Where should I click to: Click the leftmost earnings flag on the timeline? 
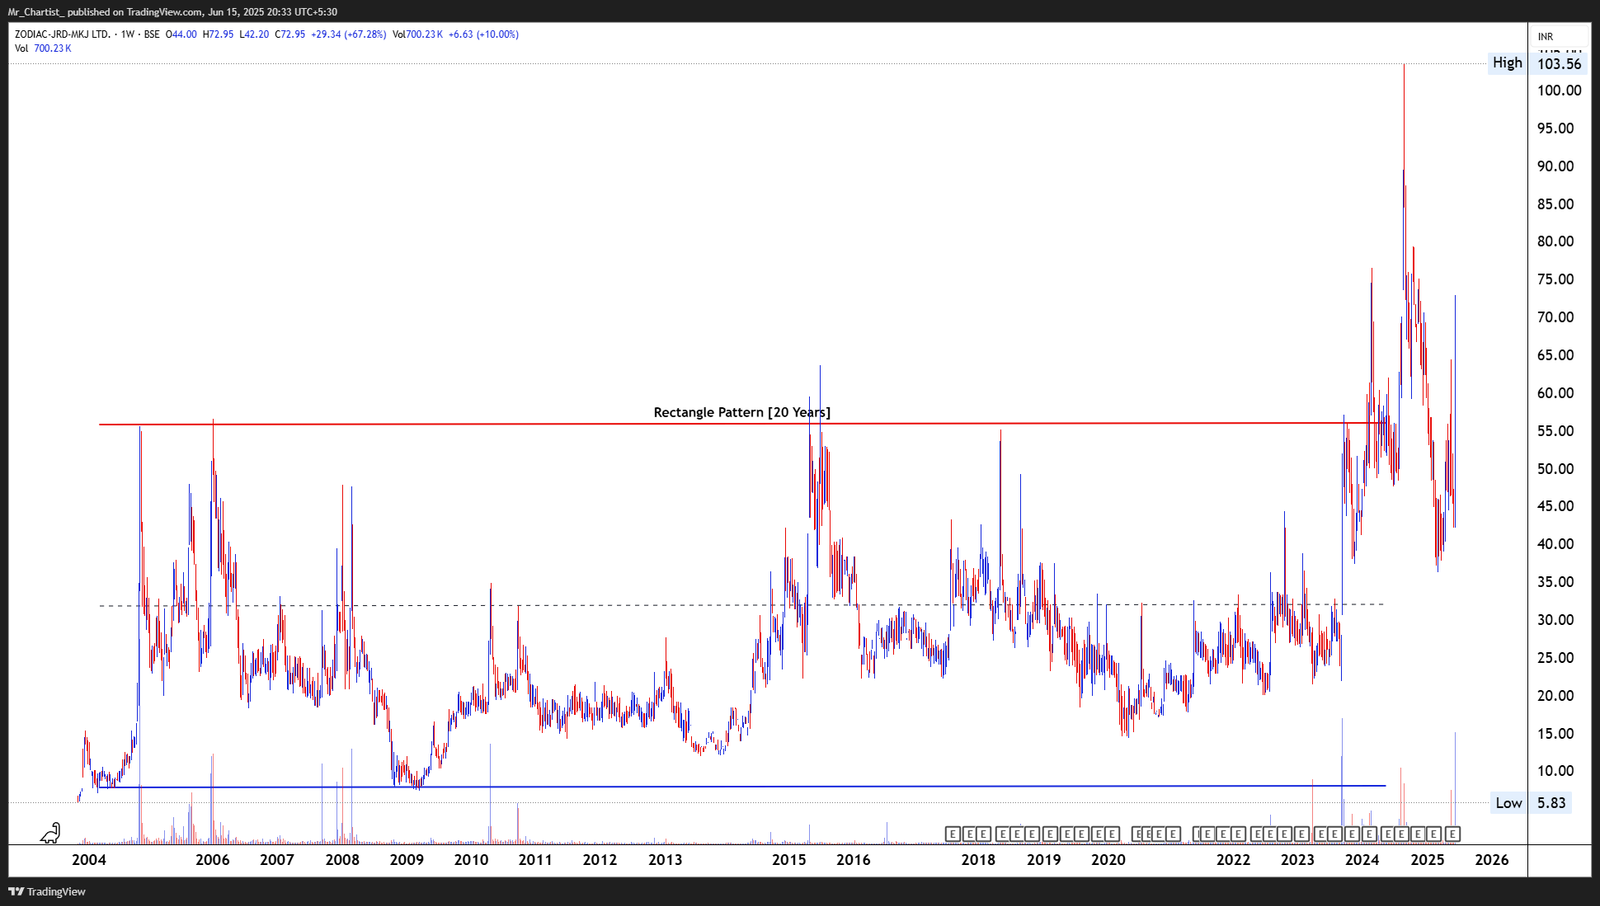click(952, 832)
